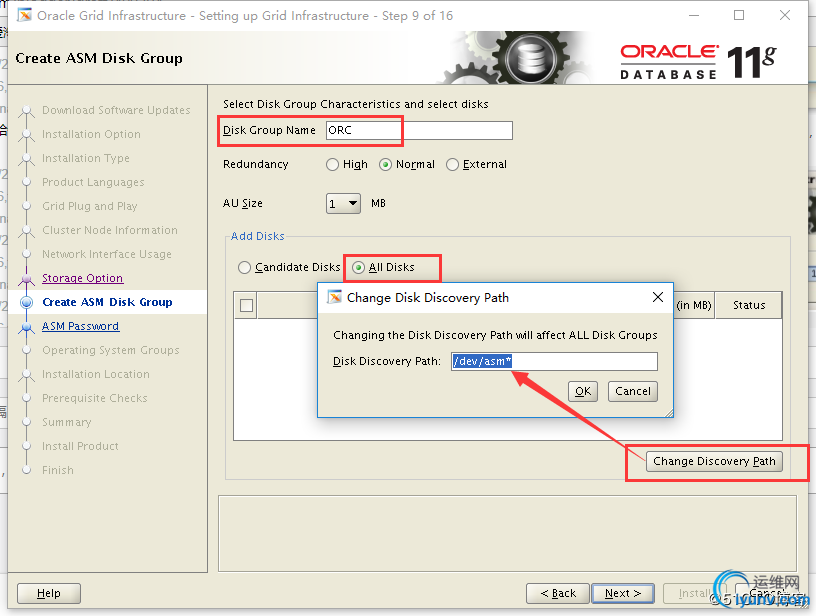Click Installation Option step
Viewport: 816px width, 616px height.
[x=91, y=134]
